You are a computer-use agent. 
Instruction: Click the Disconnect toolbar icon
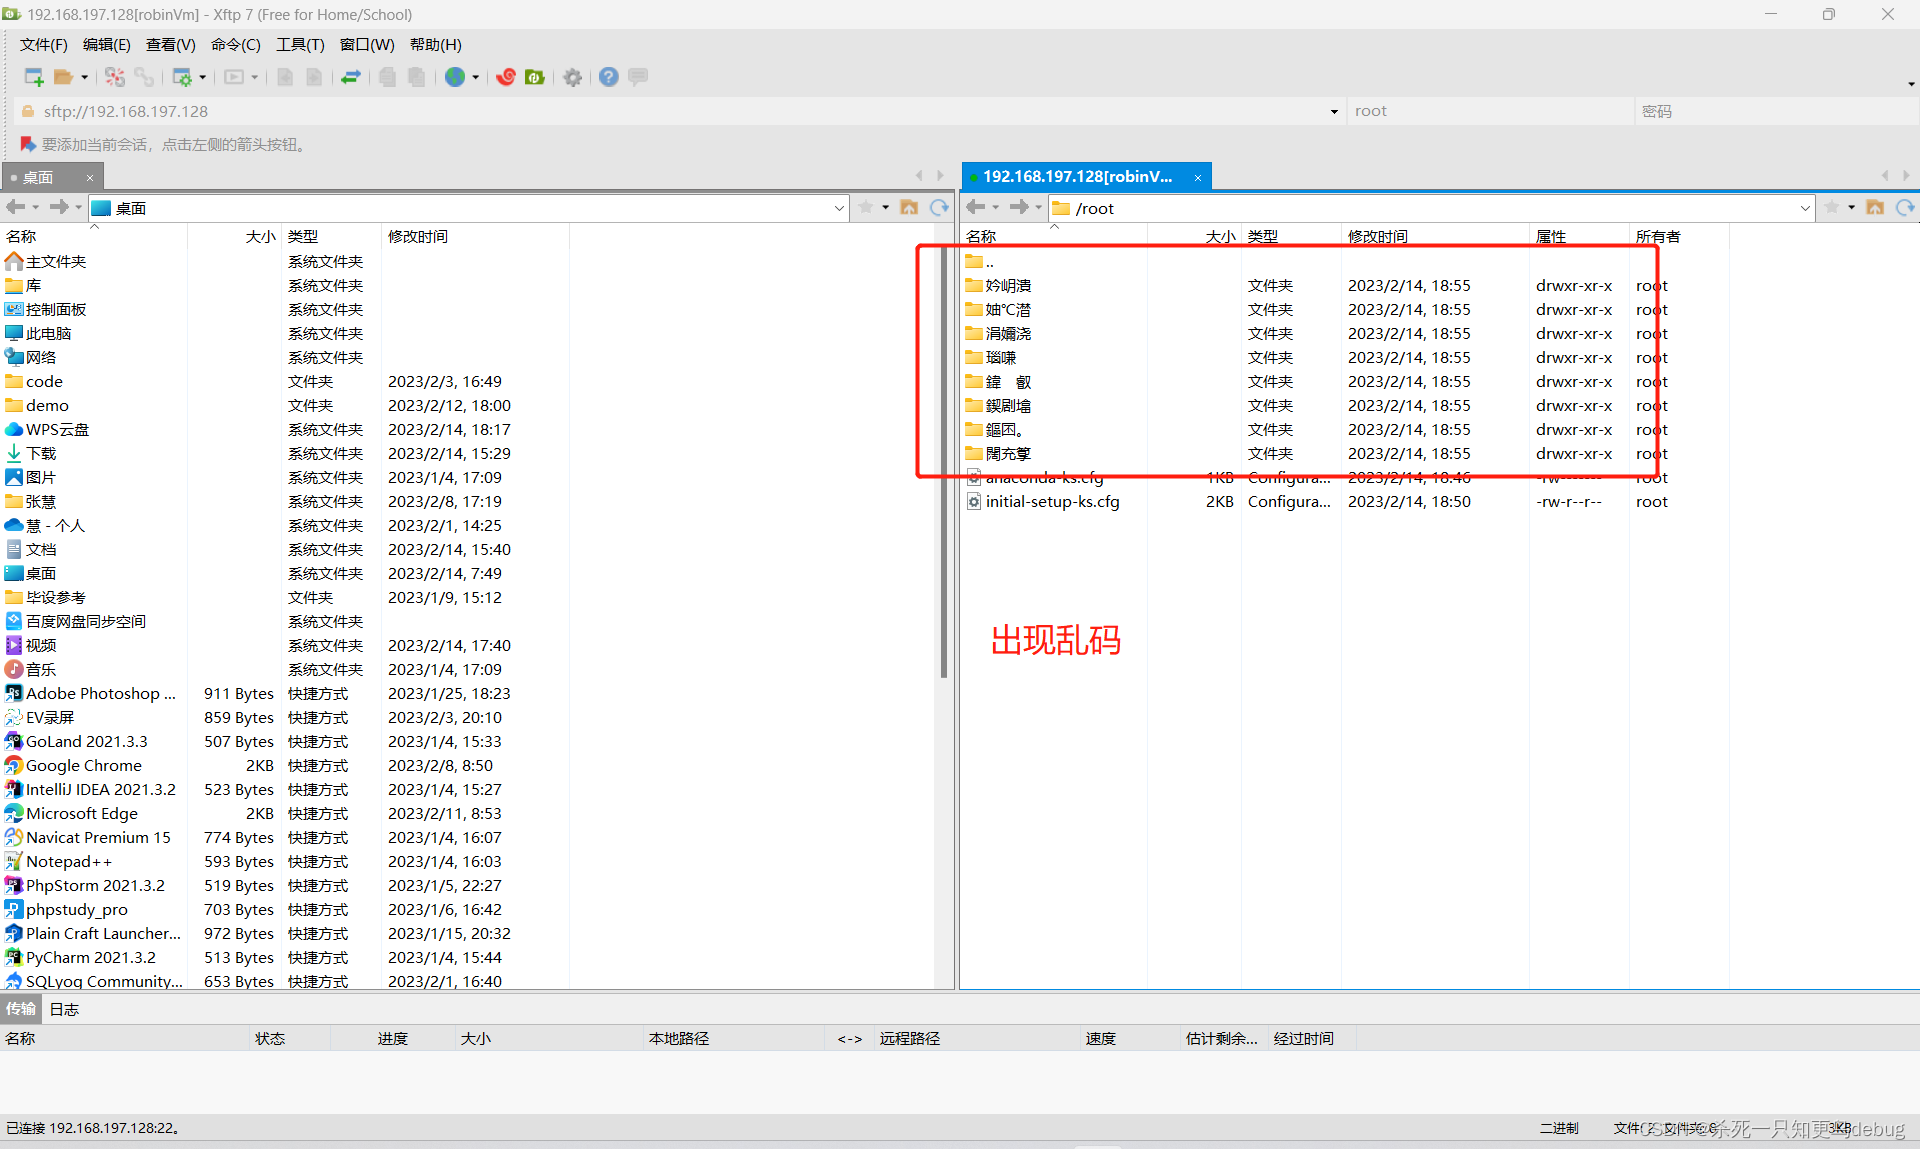(x=115, y=77)
